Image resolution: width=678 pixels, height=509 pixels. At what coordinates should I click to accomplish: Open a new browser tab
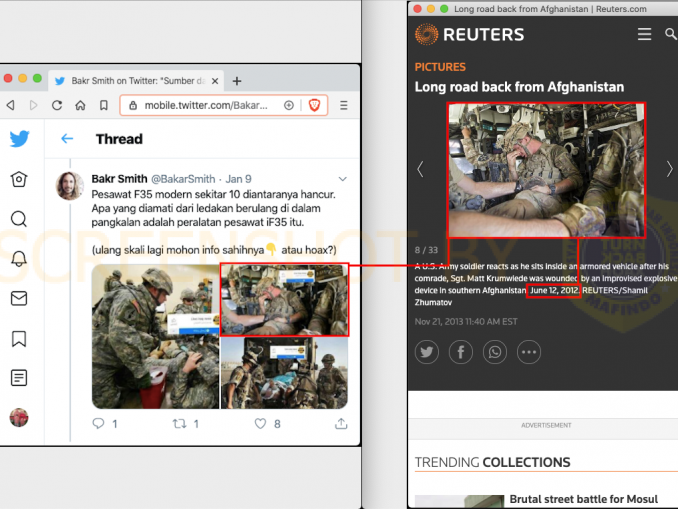(x=237, y=81)
